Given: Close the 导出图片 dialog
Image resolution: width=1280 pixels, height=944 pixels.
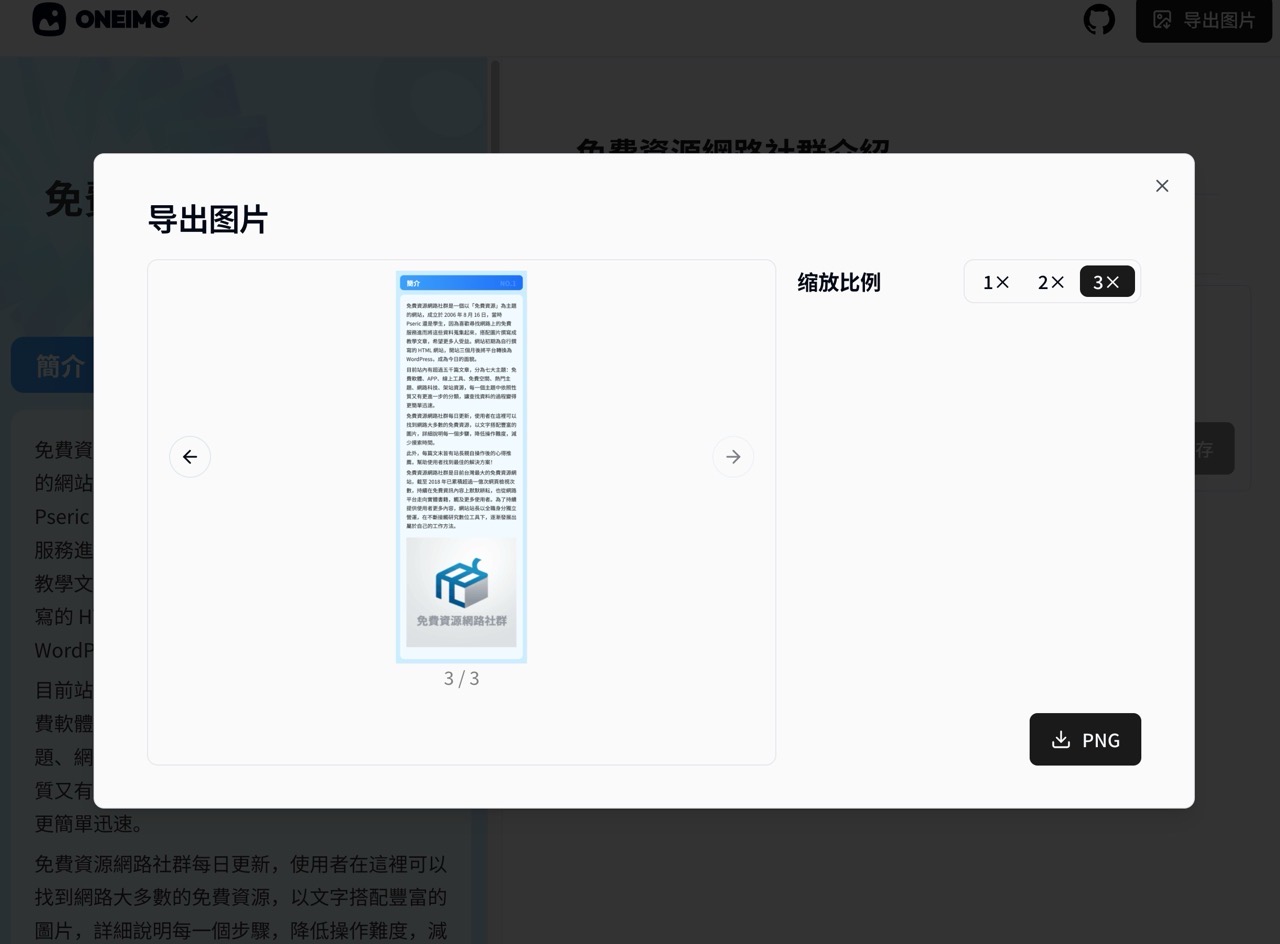Looking at the screenshot, I should click(x=1162, y=186).
